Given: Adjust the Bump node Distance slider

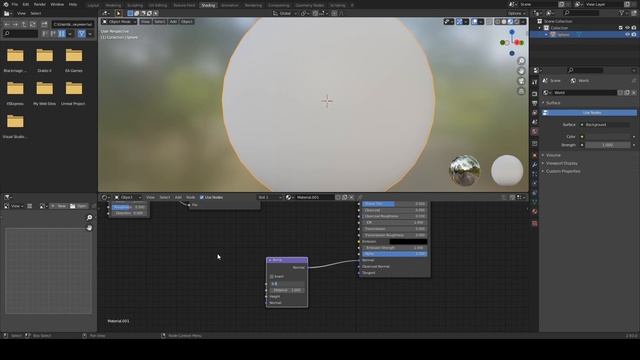Looking at the screenshot, I should click(287, 290).
